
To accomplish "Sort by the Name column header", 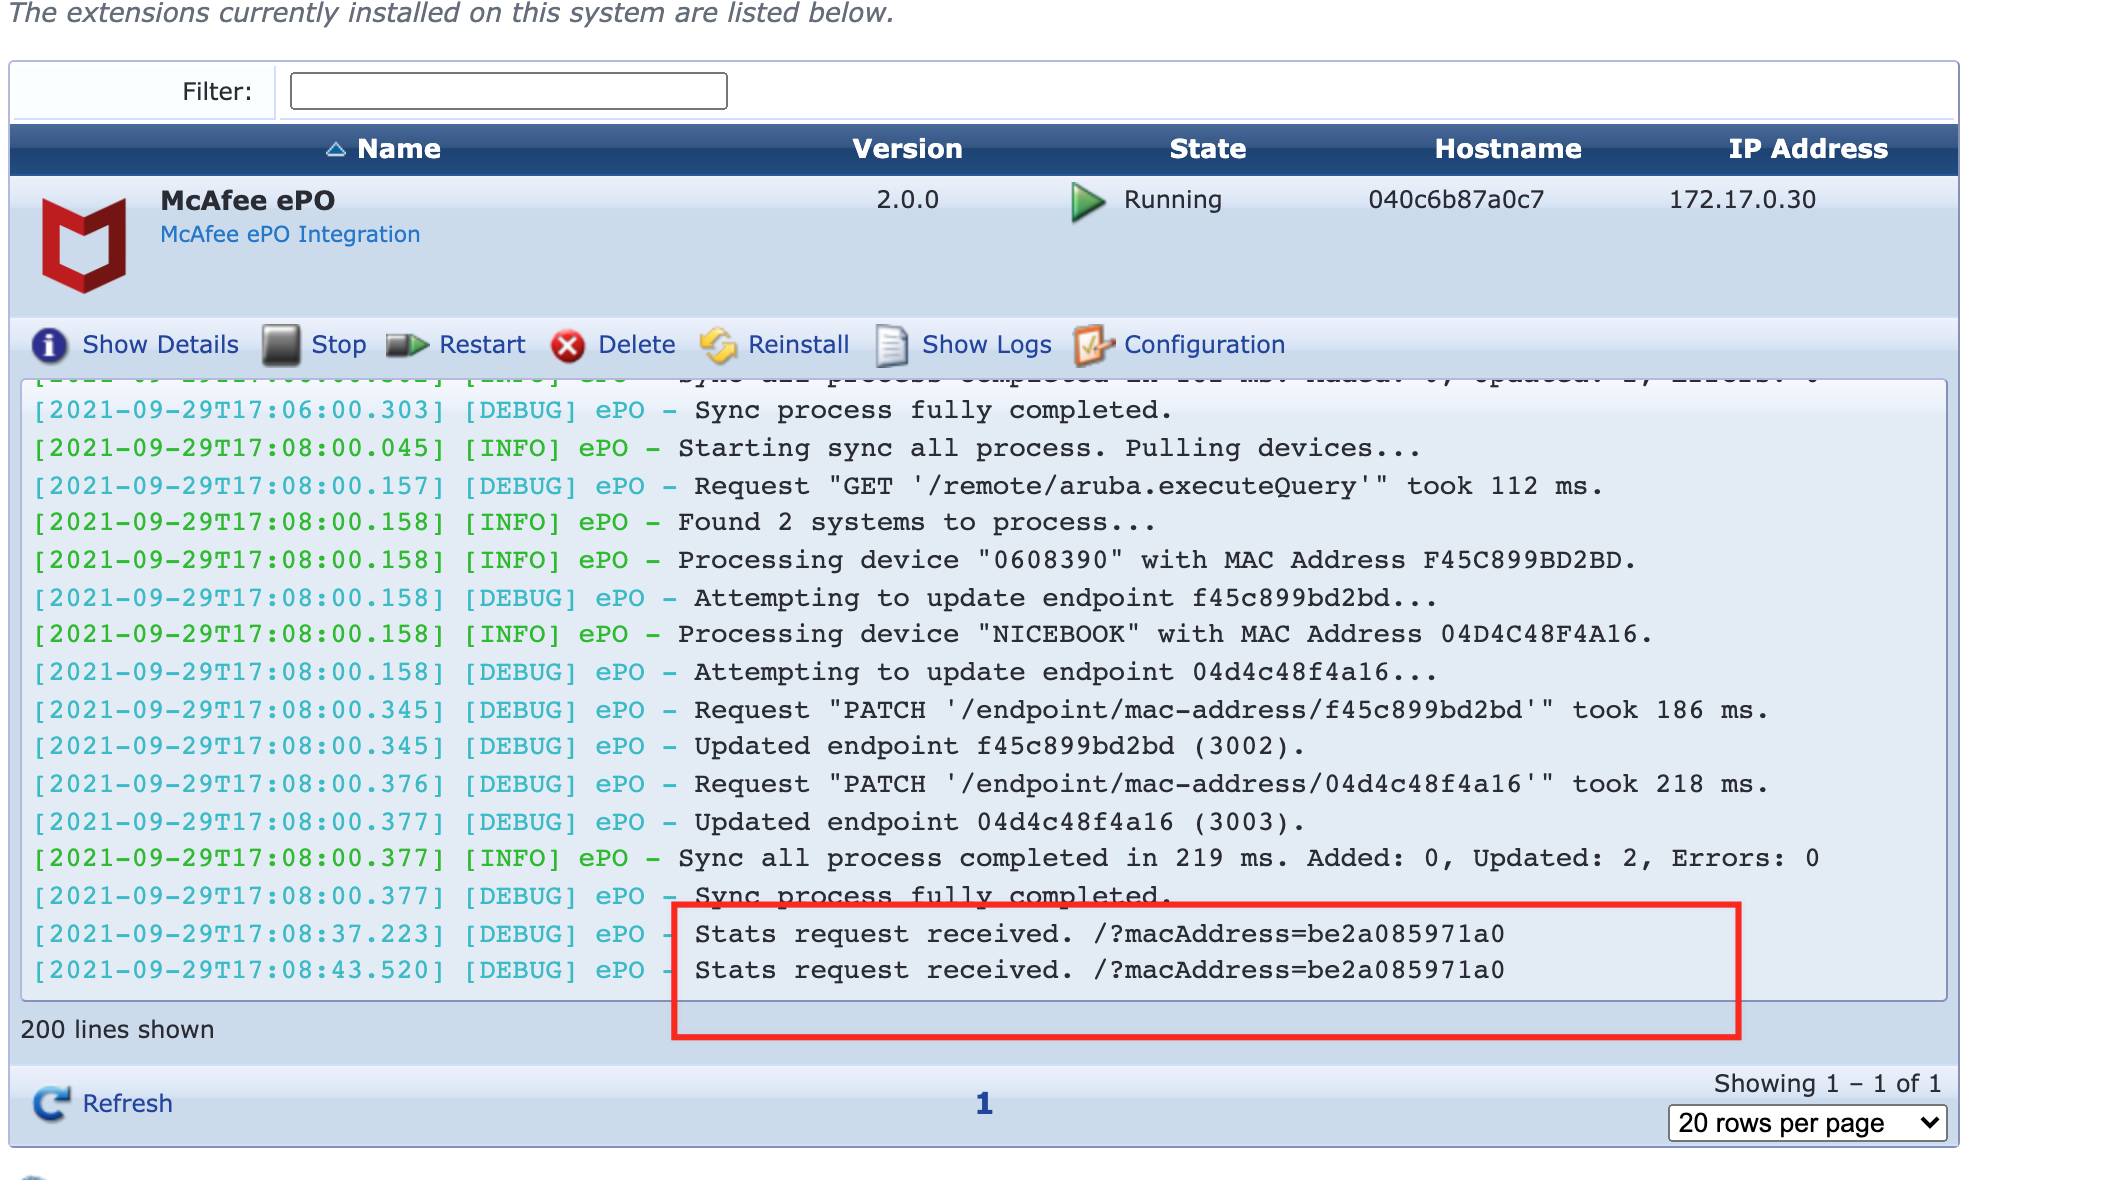I will point(398,149).
